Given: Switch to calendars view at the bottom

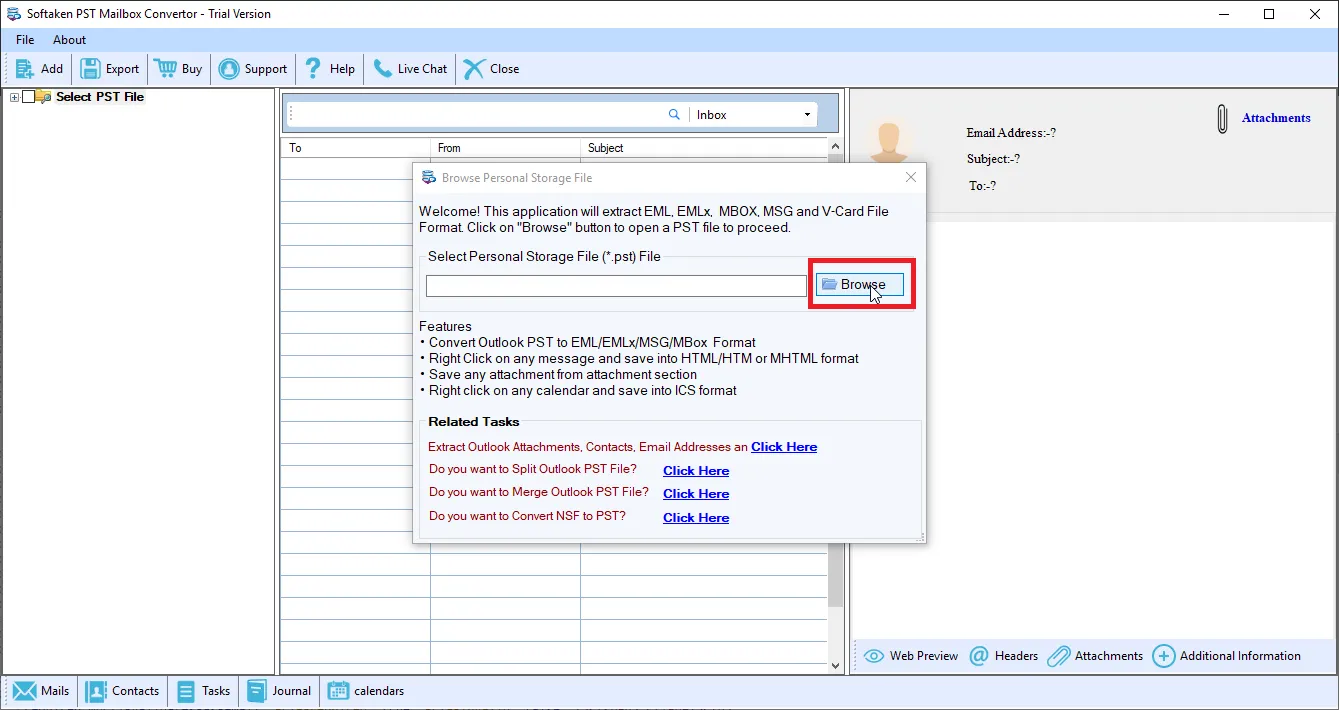Looking at the screenshot, I should tap(366, 691).
